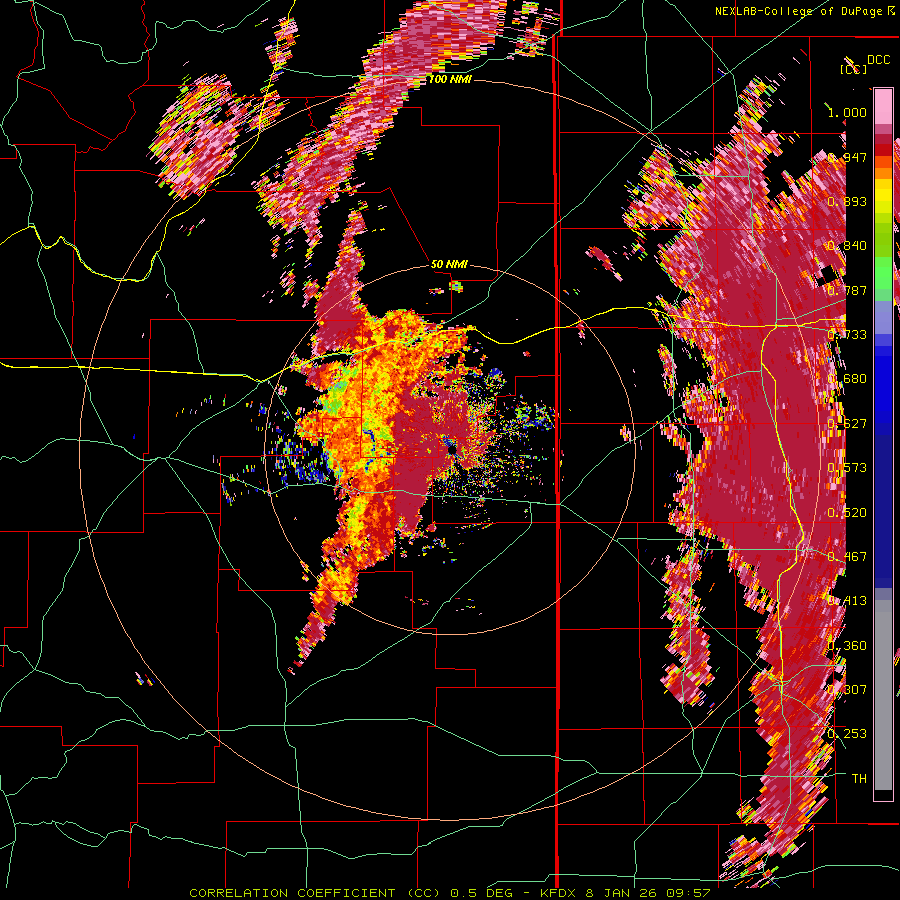Viewport: 900px width, 900px height.
Task: Click the 0.413 scale label
Action: coord(847,601)
